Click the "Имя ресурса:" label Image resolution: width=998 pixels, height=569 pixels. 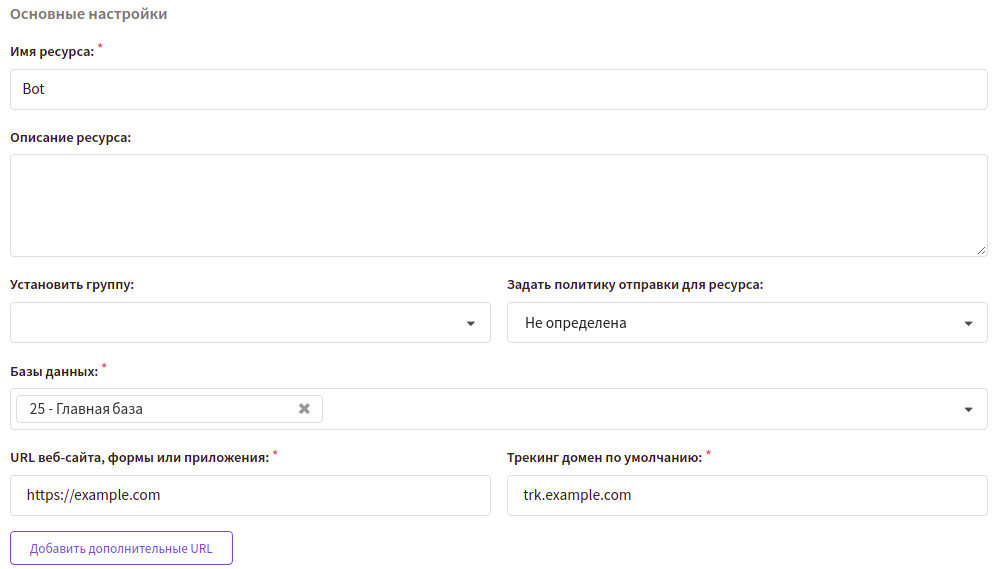pyautogui.click(x=52, y=52)
